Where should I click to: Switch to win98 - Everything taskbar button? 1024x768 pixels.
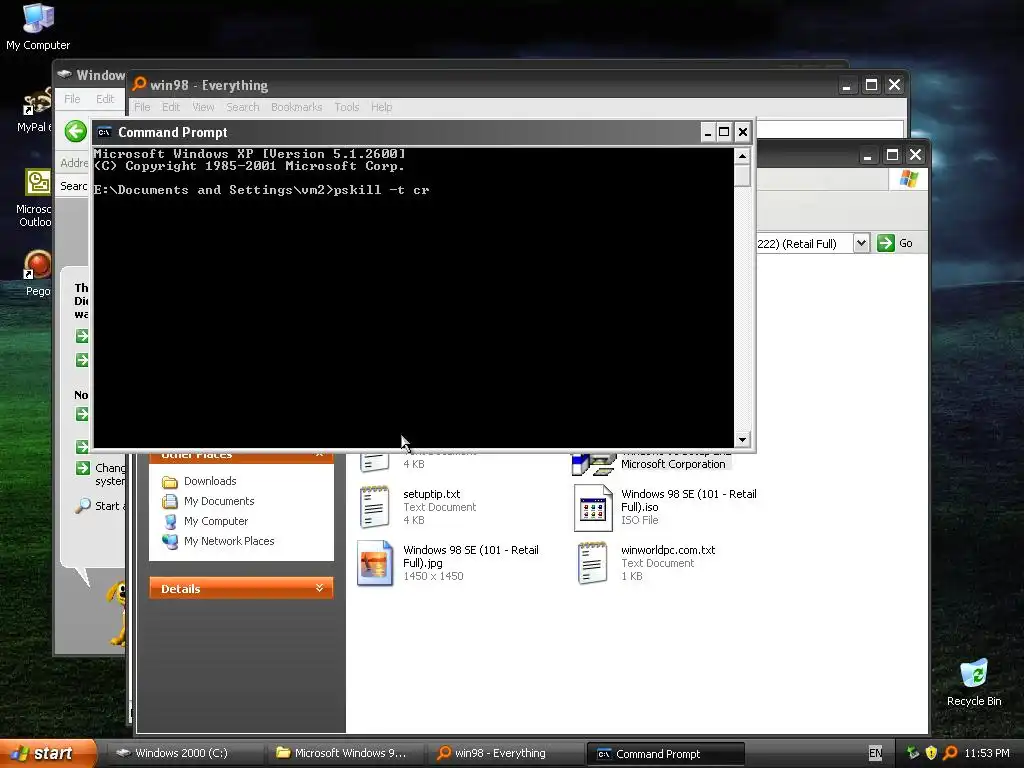(505, 753)
